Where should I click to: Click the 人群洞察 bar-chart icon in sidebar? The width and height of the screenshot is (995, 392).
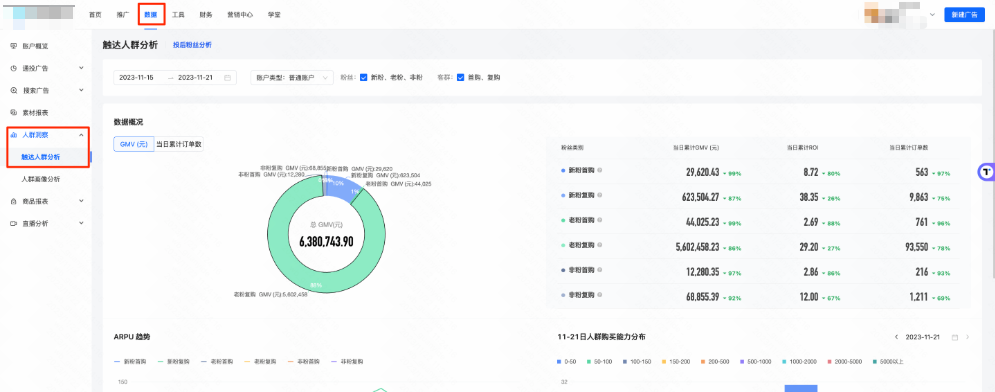pyautogui.click(x=14, y=135)
